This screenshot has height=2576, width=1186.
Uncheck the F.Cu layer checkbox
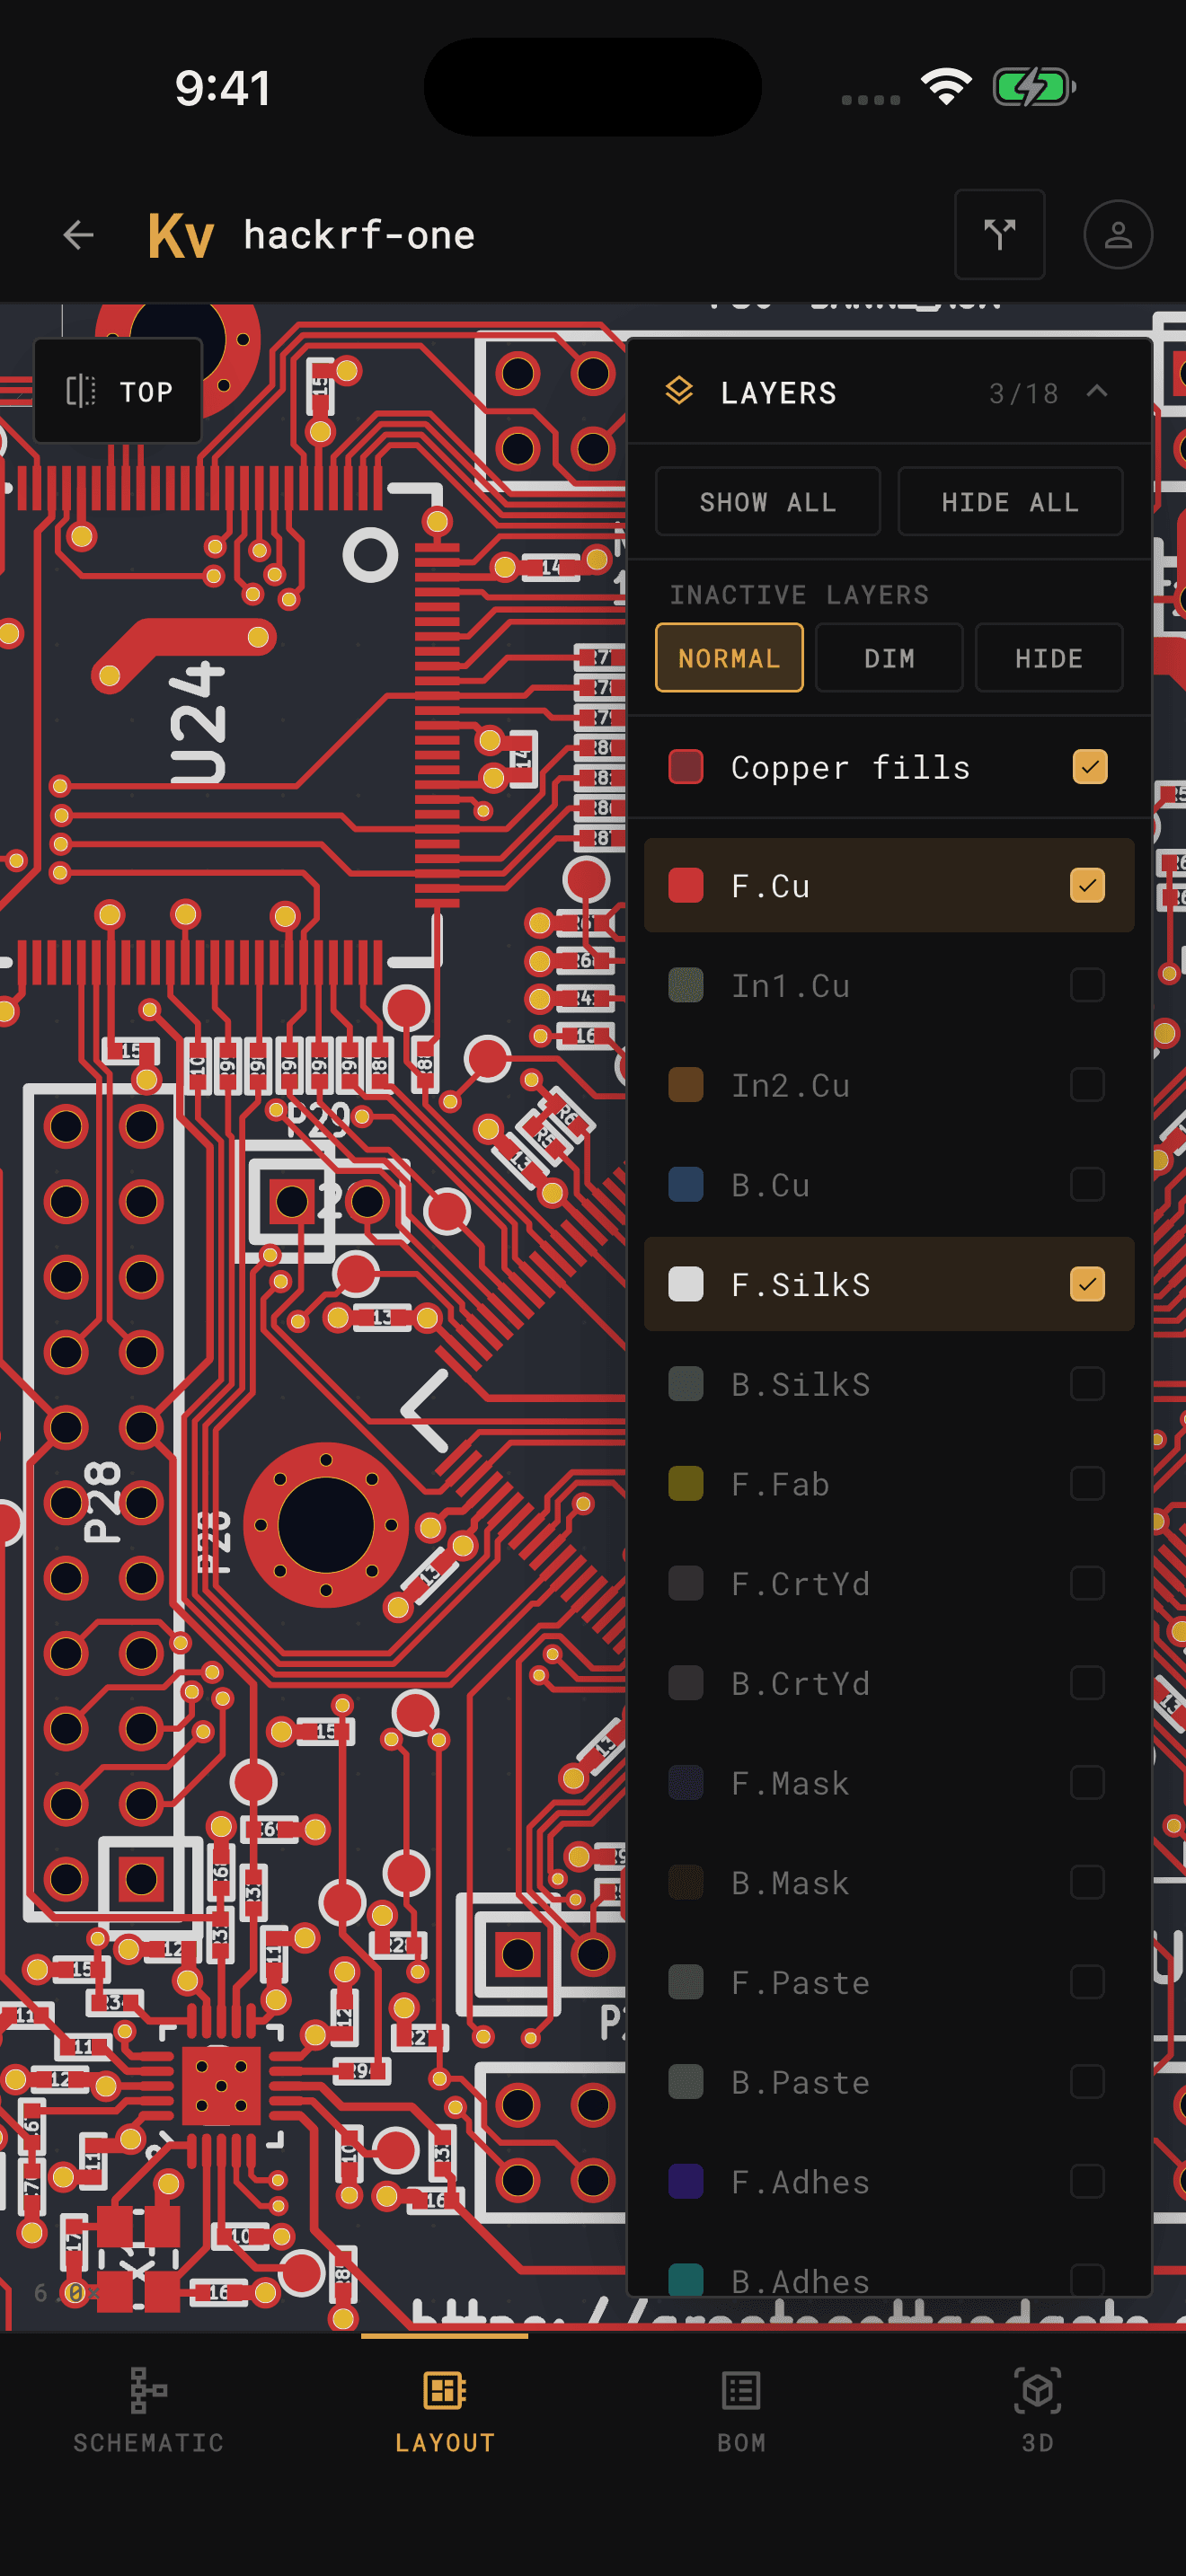[1087, 885]
